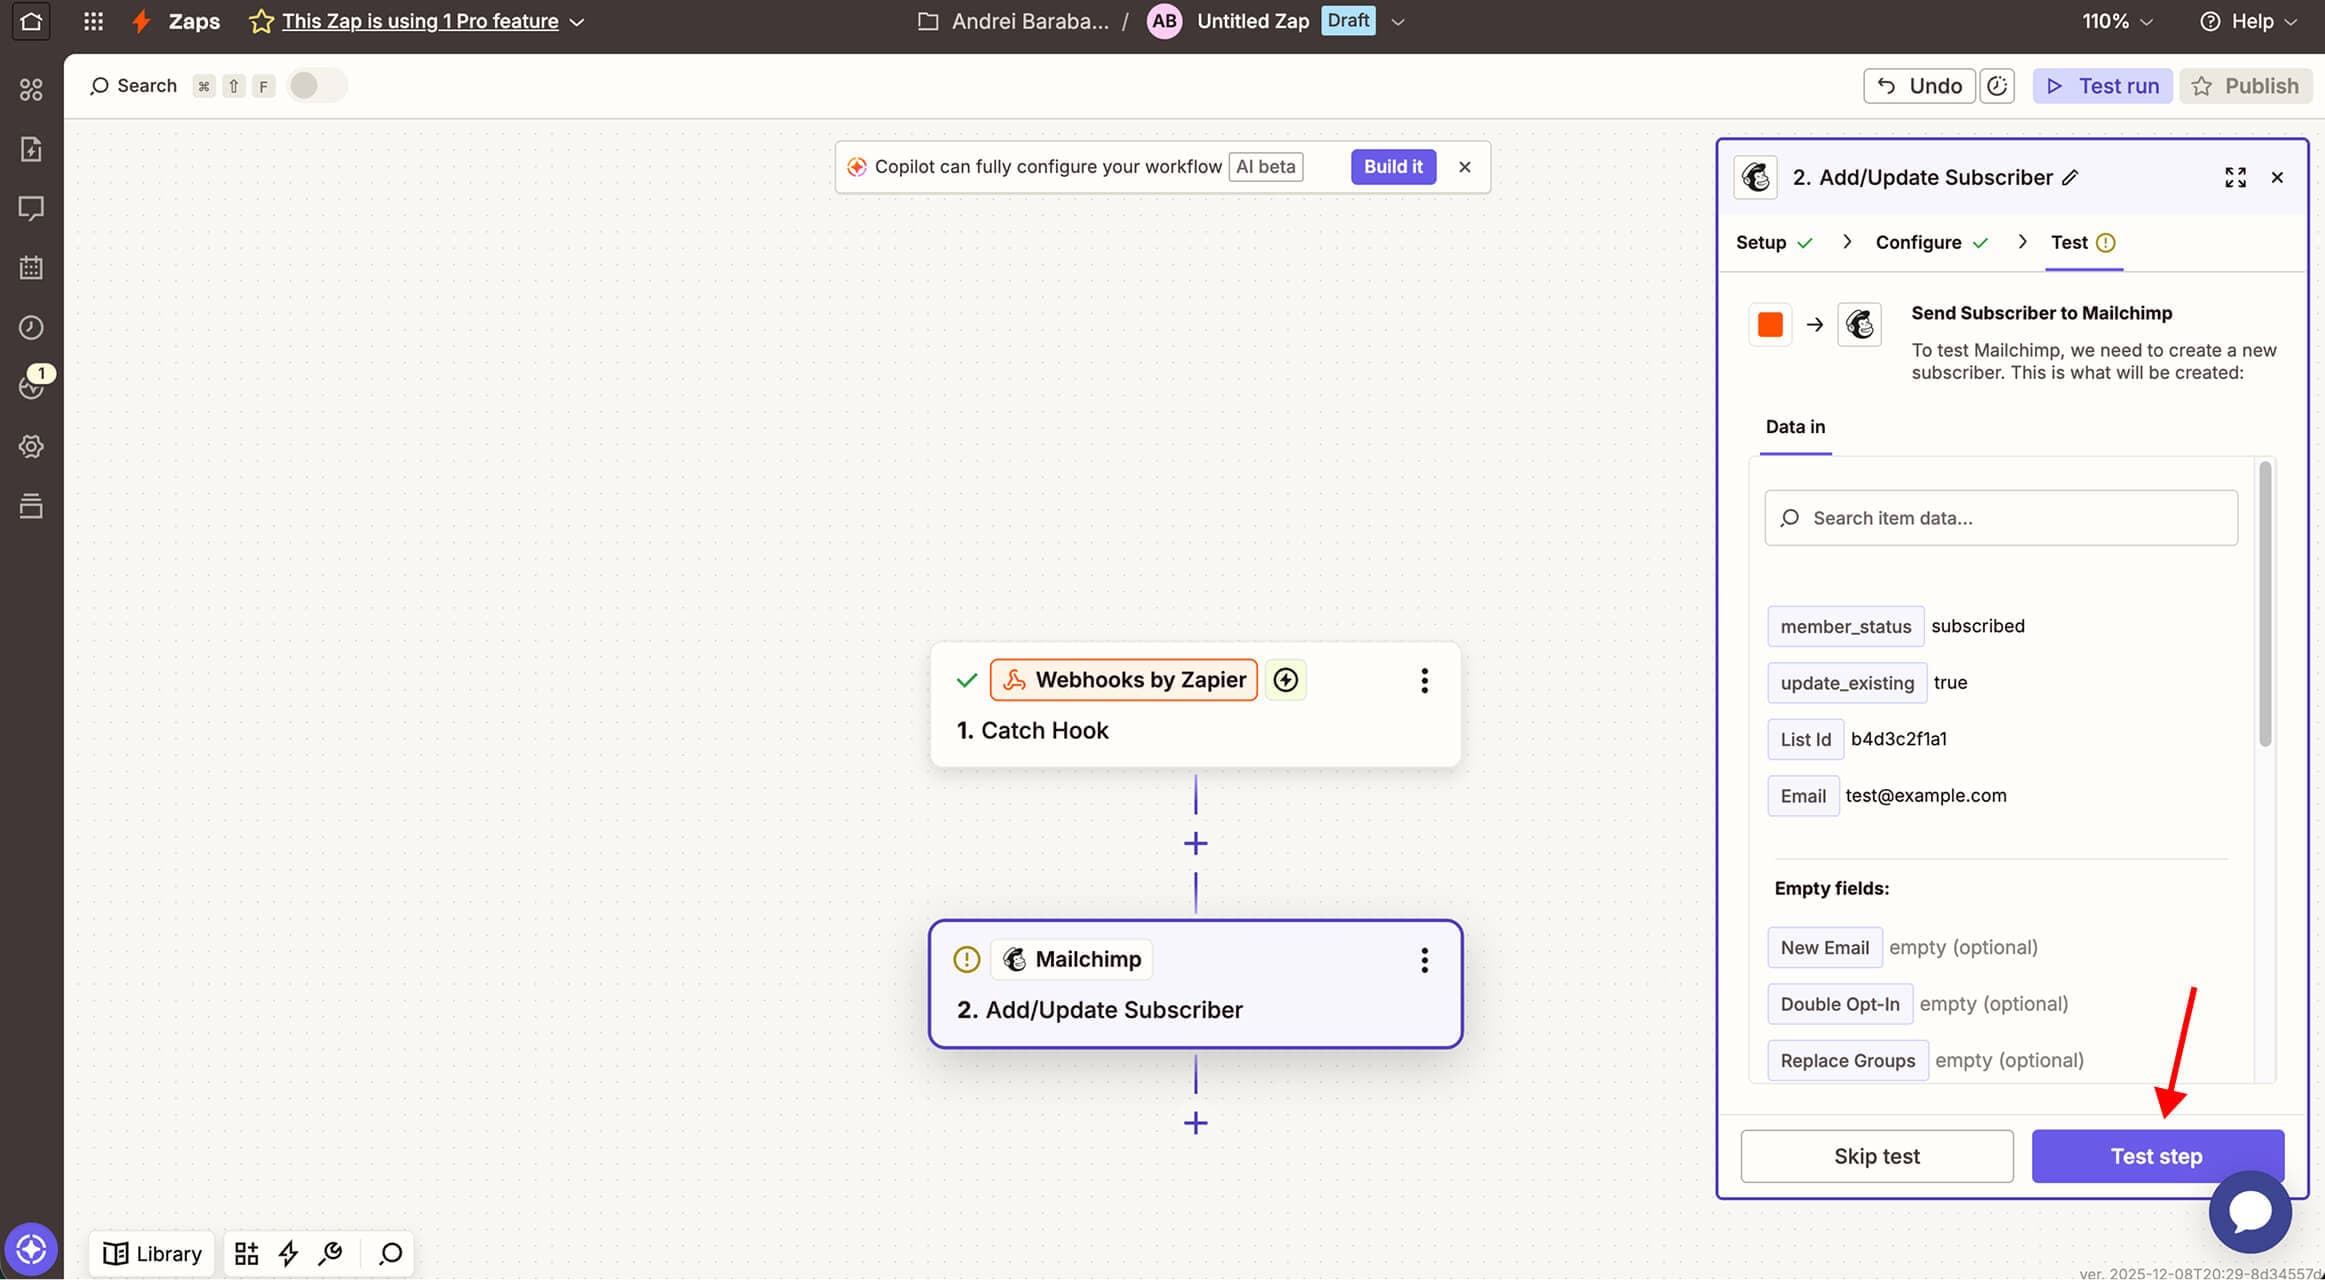Click the lightning bolt icon in the bottom toolbar
This screenshot has height=1280, width=2325.
pyautogui.click(x=288, y=1253)
